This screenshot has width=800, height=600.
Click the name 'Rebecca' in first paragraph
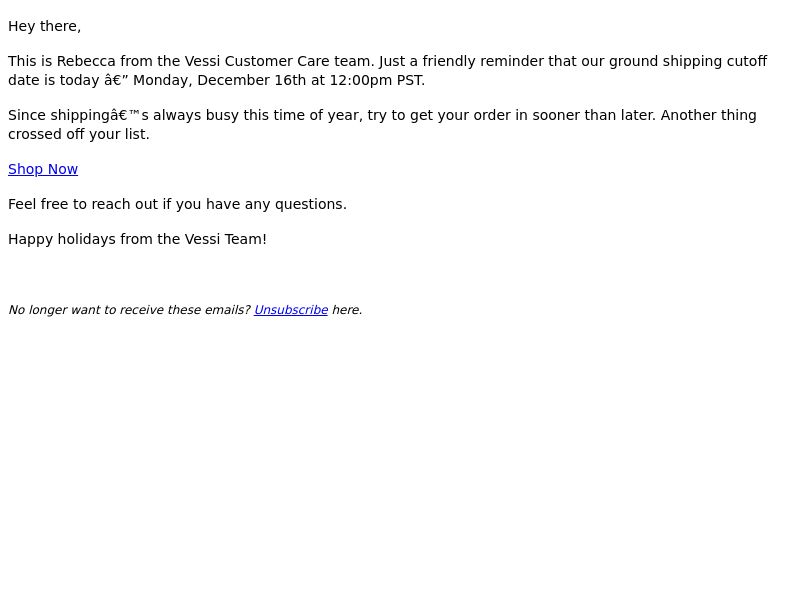point(86,61)
